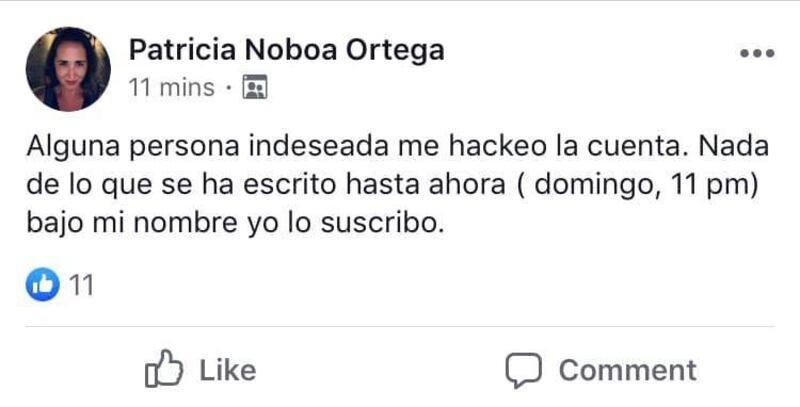Open the Patricia Noboa Ortega name link
The height and width of the screenshot is (407, 800).
coord(286,50)
